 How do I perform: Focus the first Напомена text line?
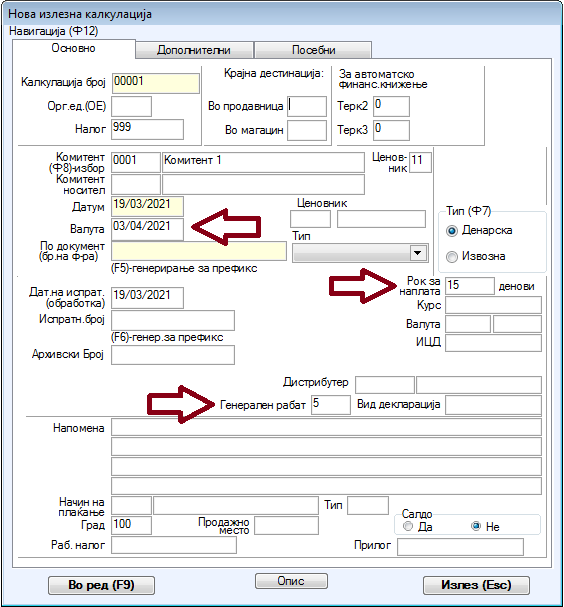326,427
